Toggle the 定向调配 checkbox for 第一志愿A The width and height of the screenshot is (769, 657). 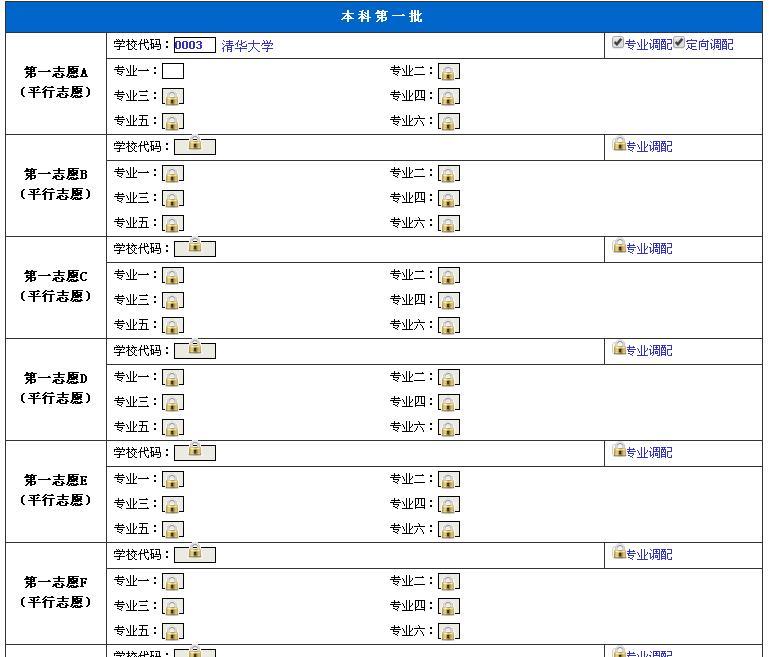click(x=679, y=43)
